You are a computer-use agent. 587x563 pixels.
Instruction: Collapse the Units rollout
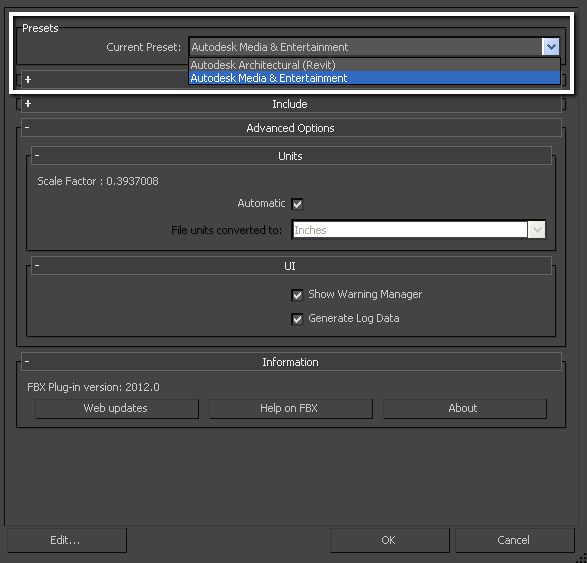291,156
